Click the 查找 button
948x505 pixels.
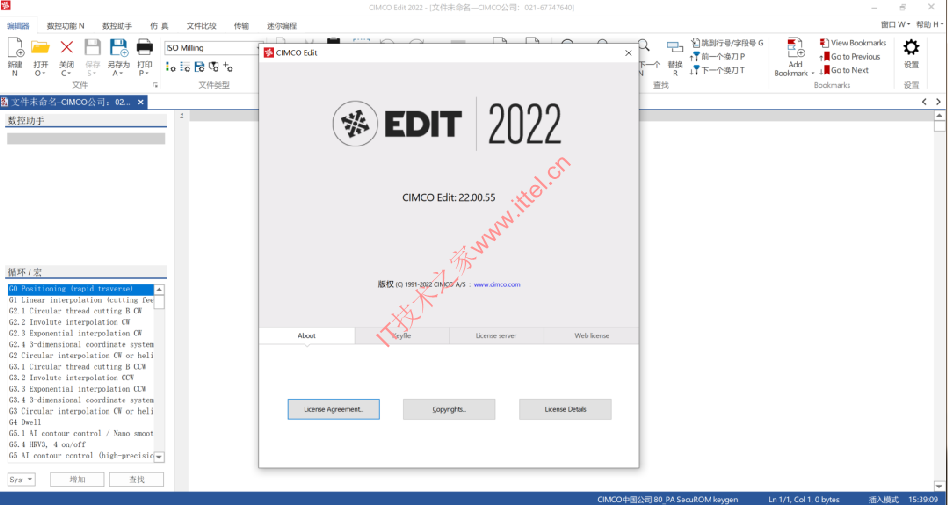pyautogui.click(x=137, y=480)
